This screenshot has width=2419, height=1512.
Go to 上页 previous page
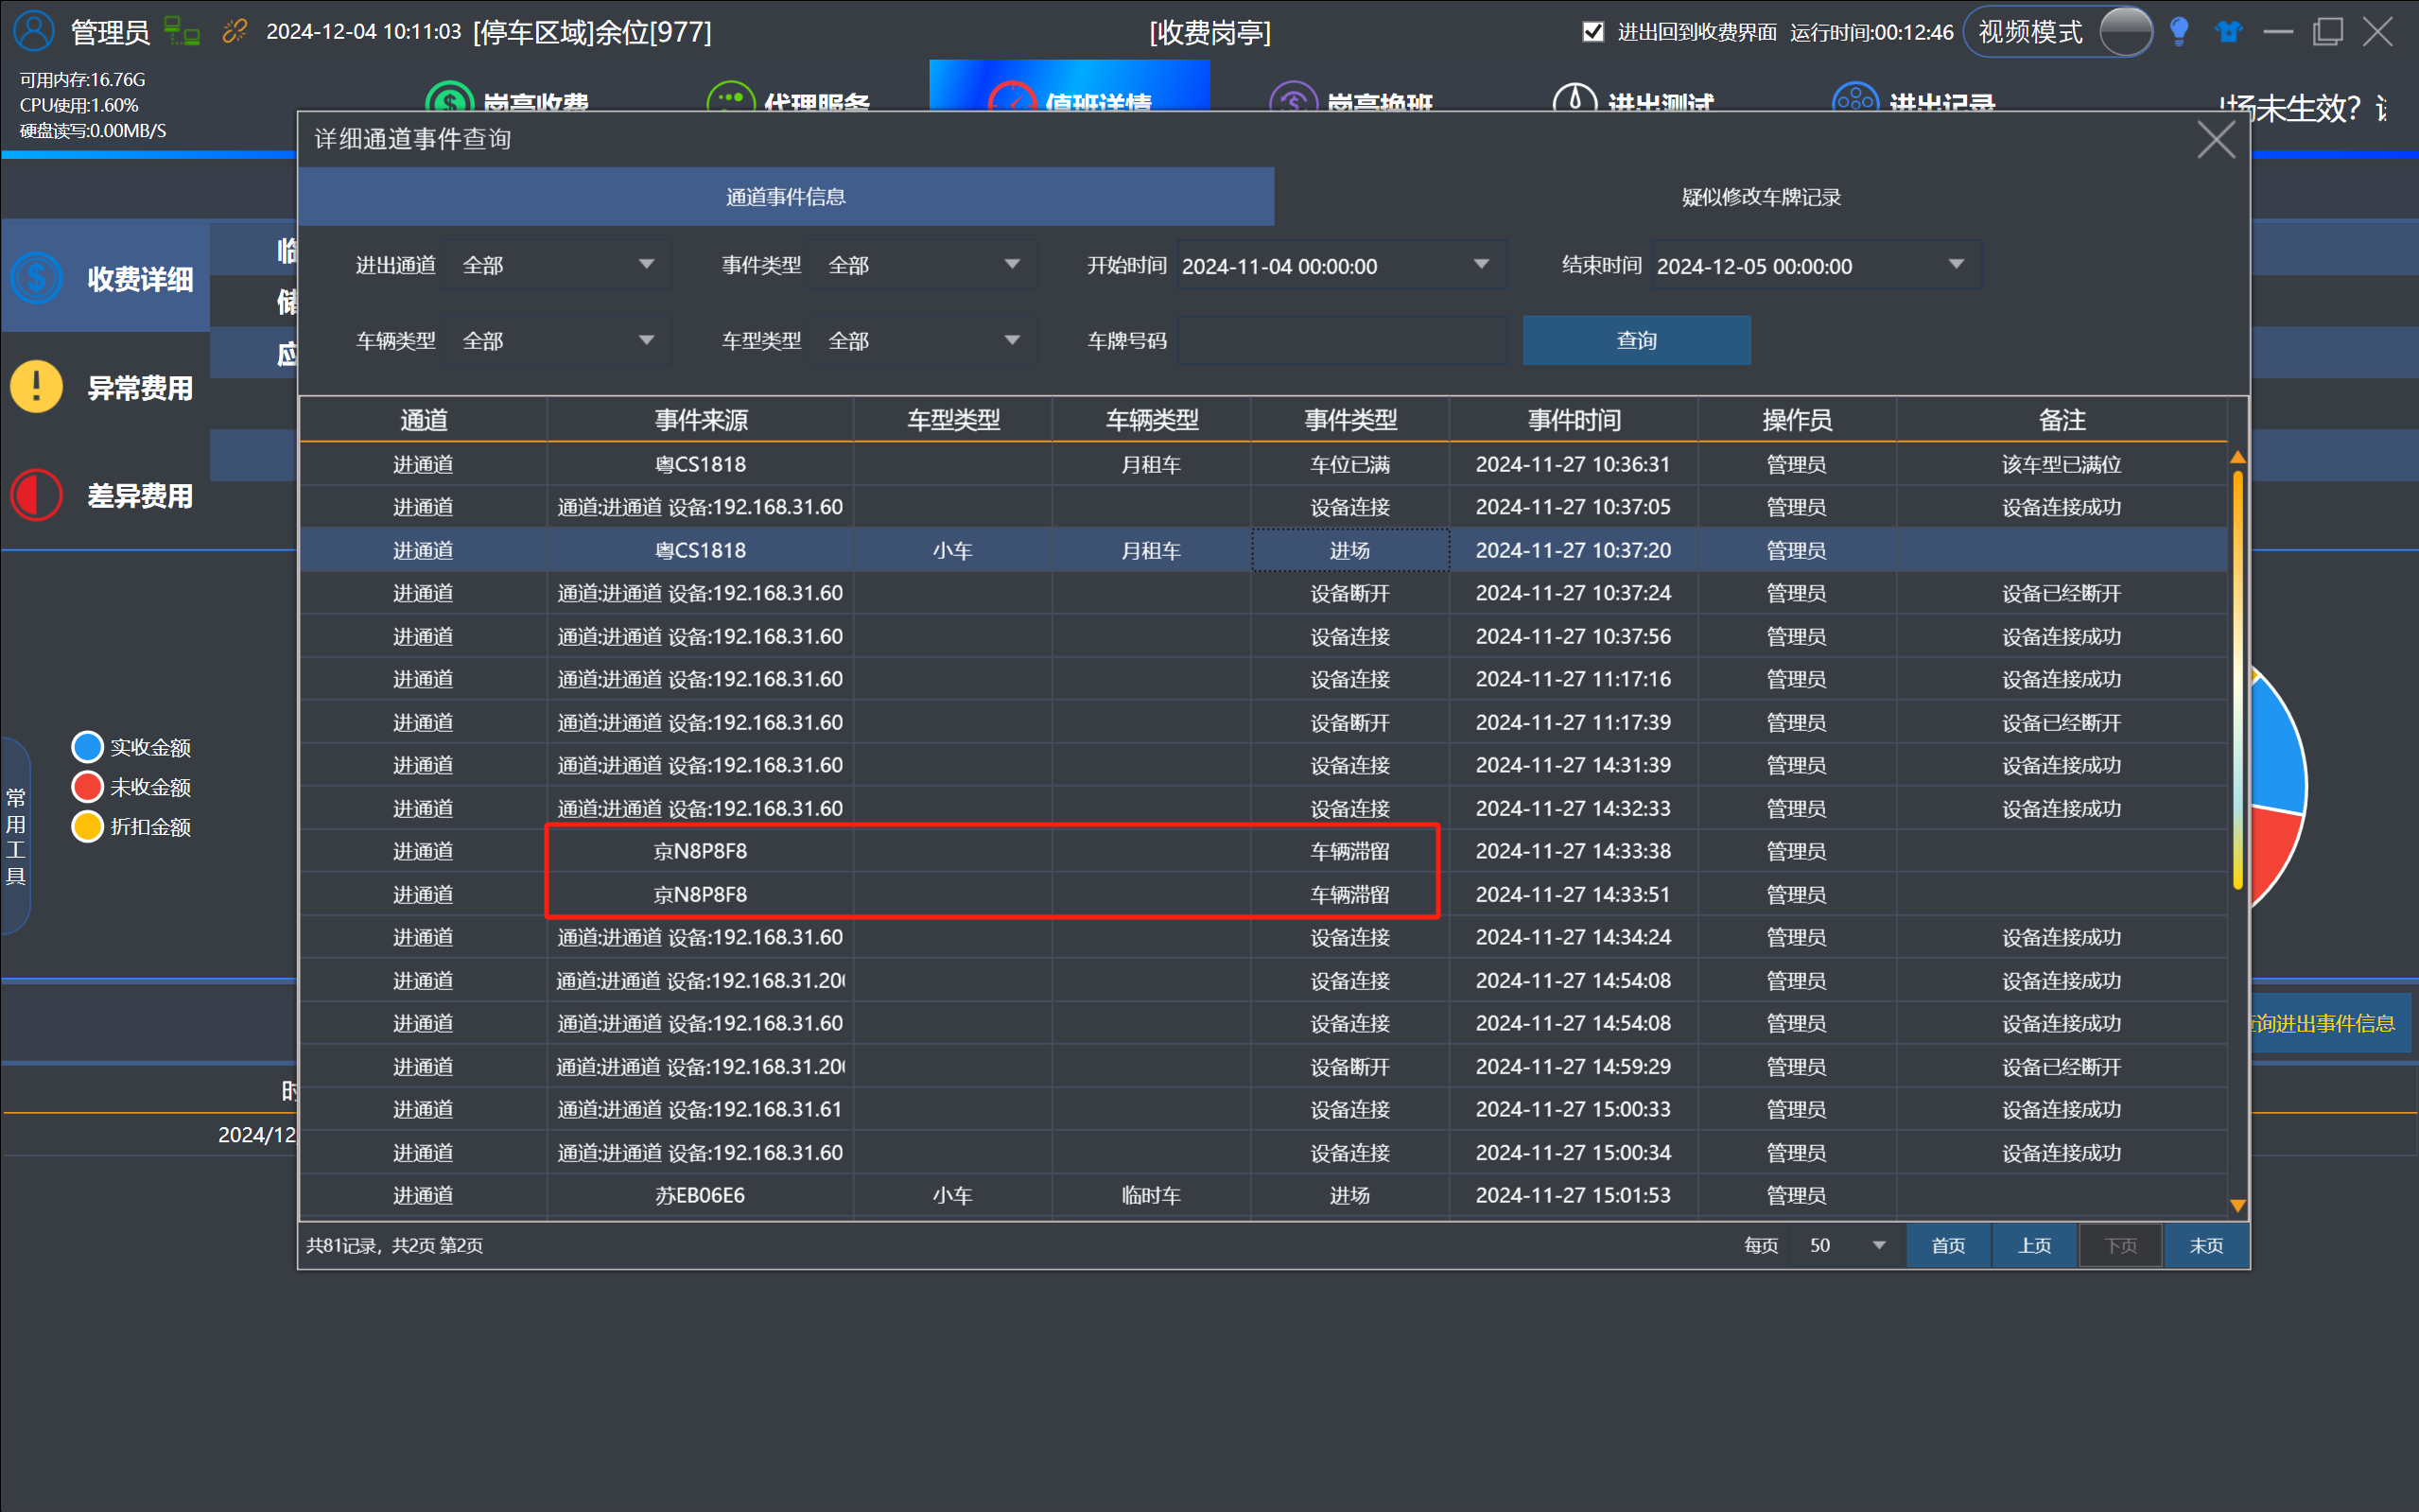(x=2034, y=1246)
